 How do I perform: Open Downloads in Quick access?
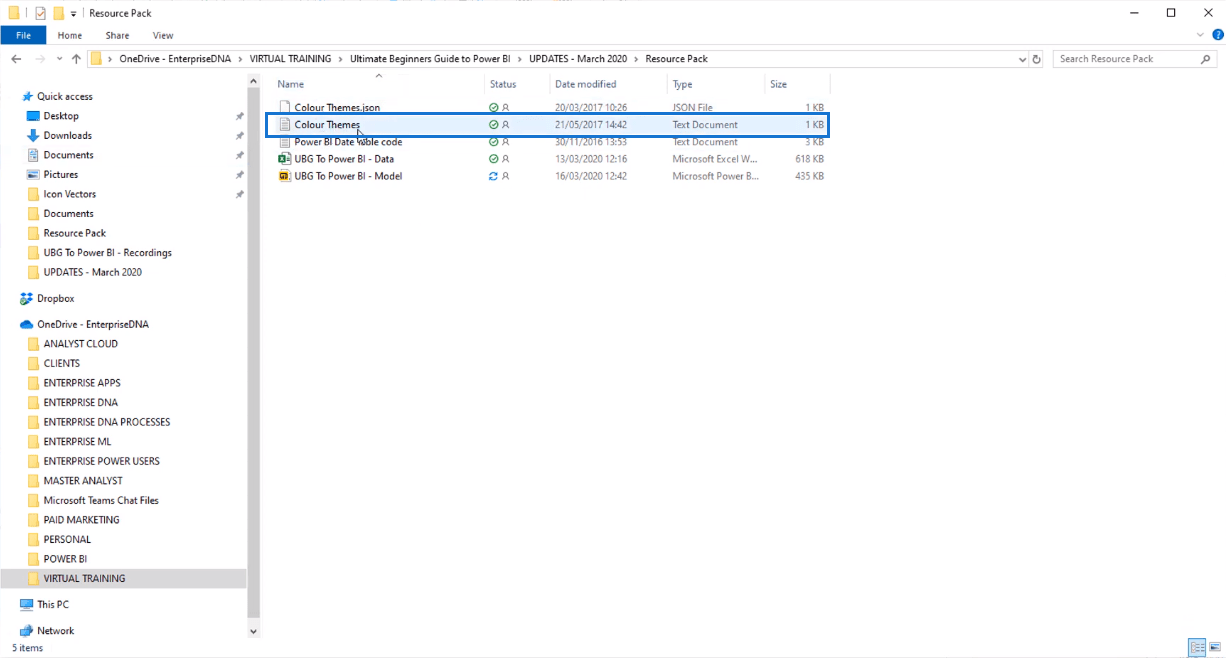point(67,135)
